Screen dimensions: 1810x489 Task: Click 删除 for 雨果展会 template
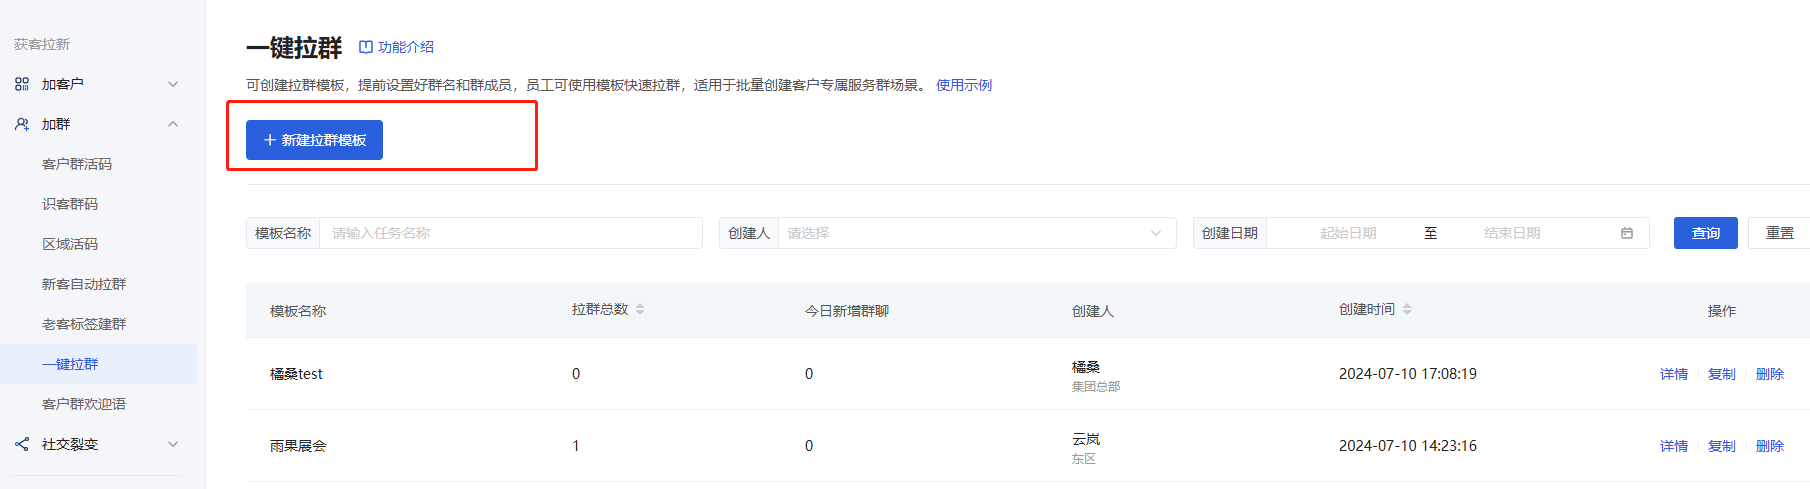pos(1770,446)
